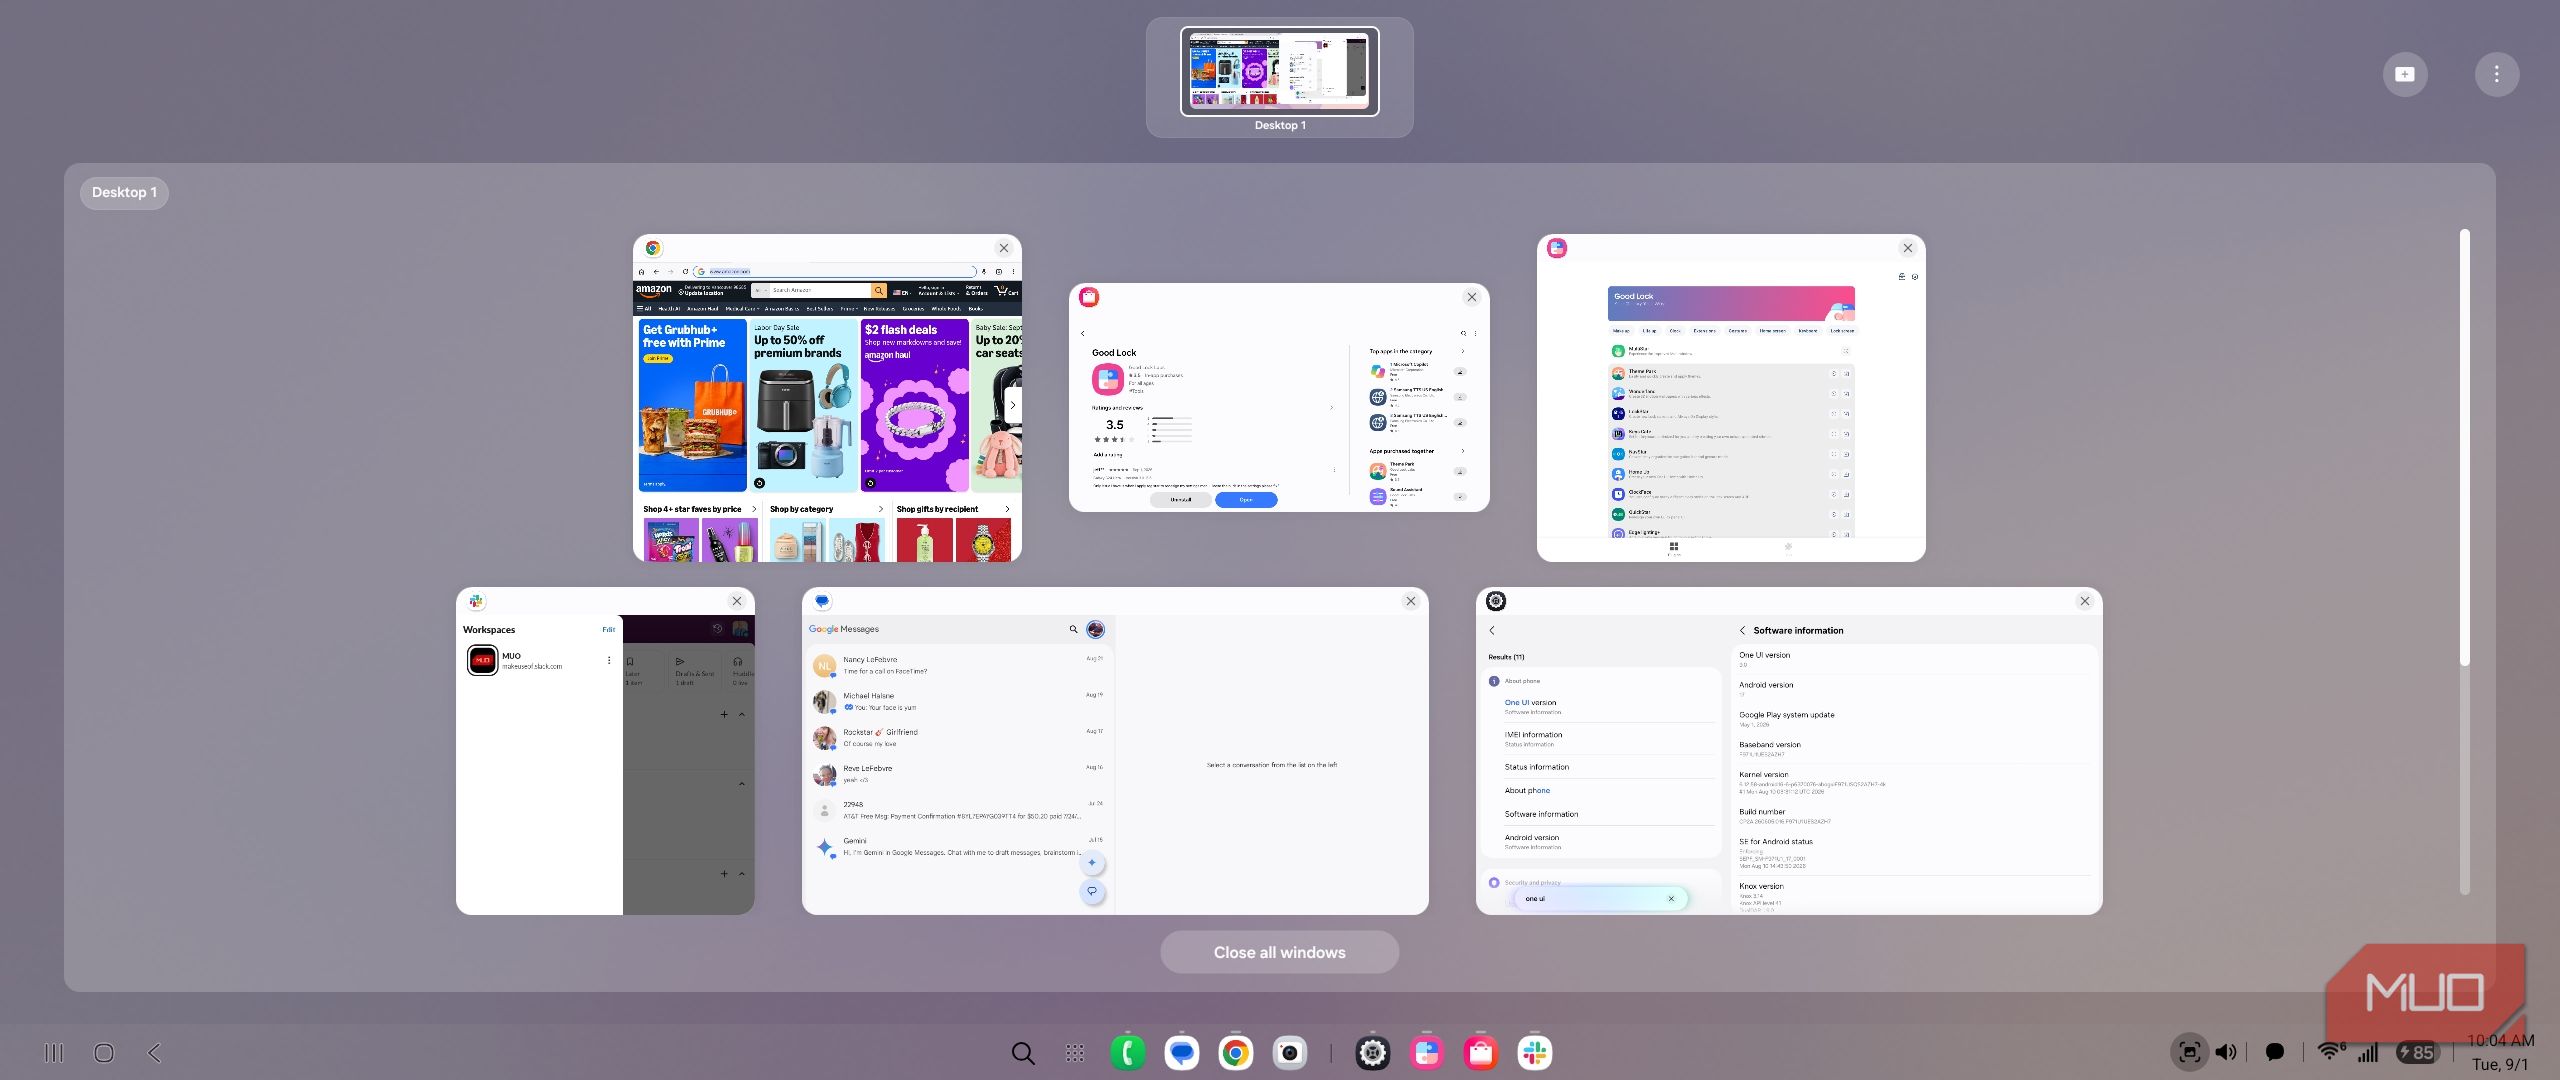
Task: Tap the back navigation arrow
Action: point(154,1053)
